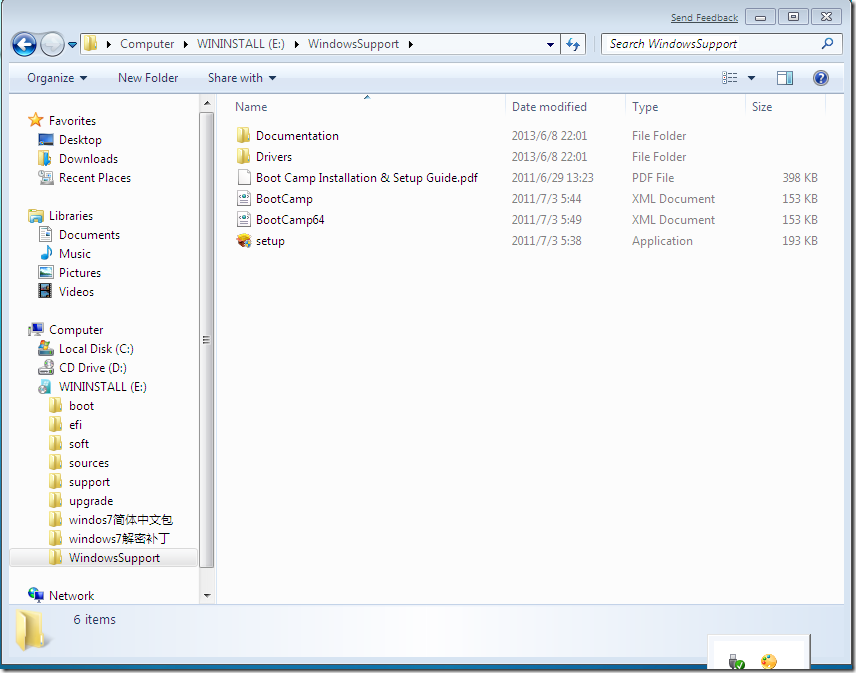Image resolution: width=856 pixels, height=673 pixels.
Task: Open the sources folder in the tree
Action: [x=88, y=463]
